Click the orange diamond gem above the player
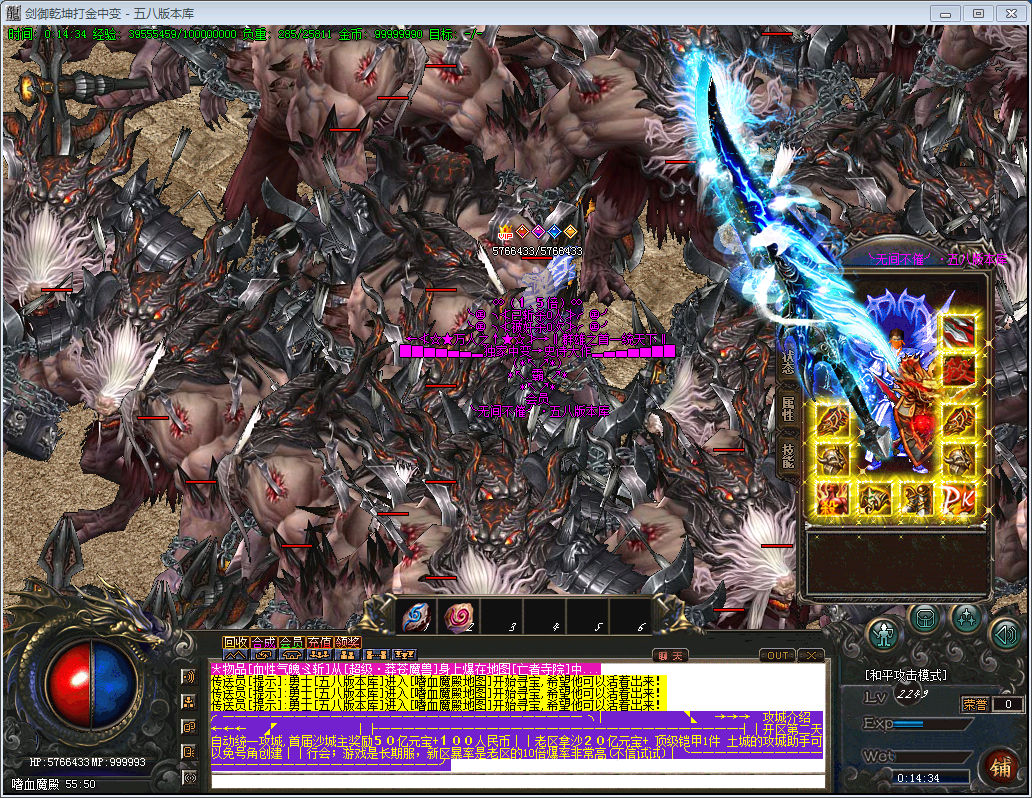The width and height of the screenshot is (1032, 798). [x=570, y=231]
